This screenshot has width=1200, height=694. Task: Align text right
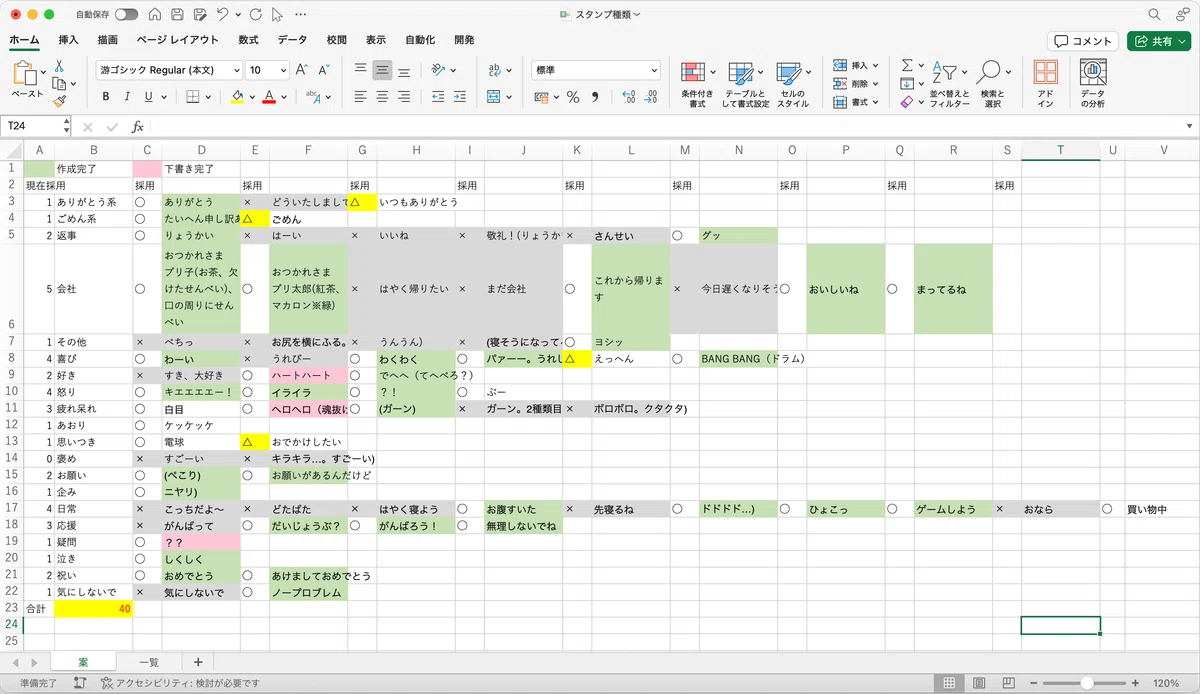click(x=404, y=97)
